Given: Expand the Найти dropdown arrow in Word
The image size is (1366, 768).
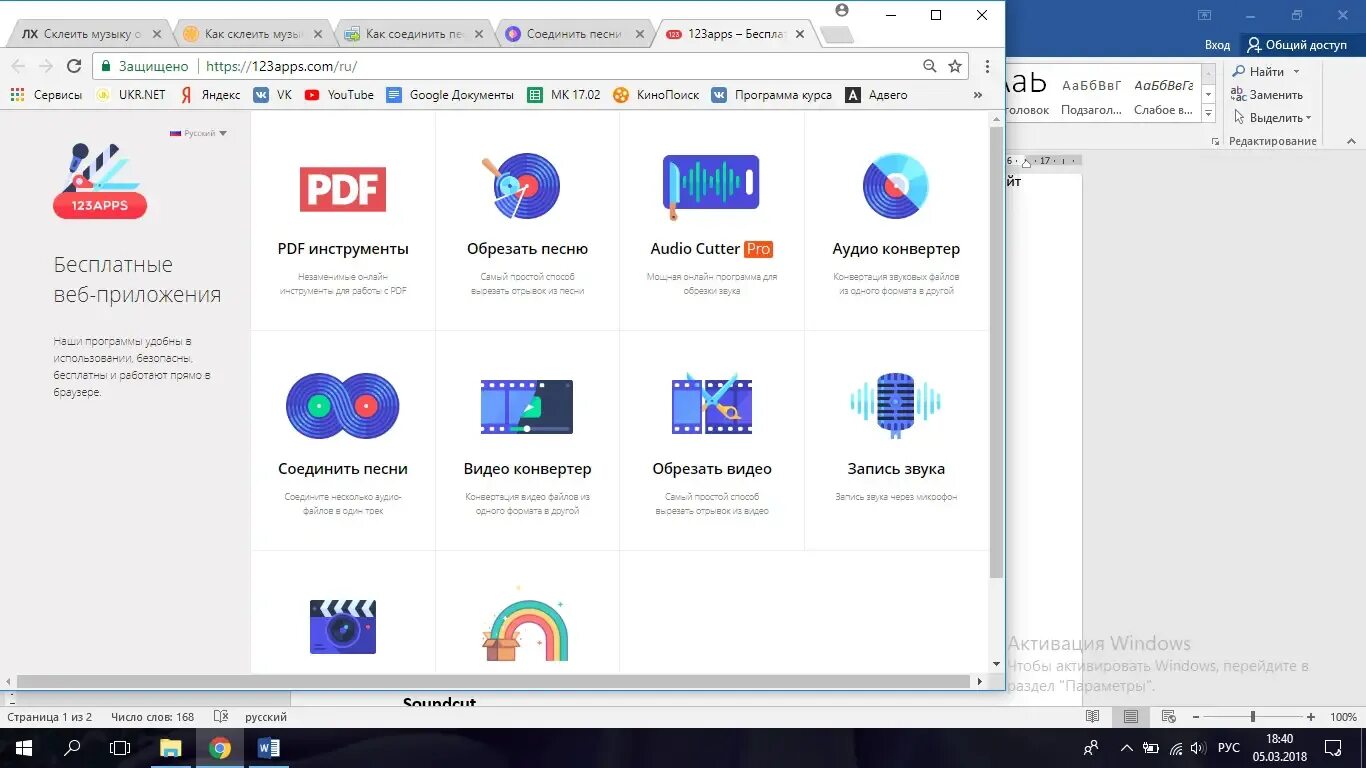Looking at the screenshot, I should click(x=1296, y=72).
